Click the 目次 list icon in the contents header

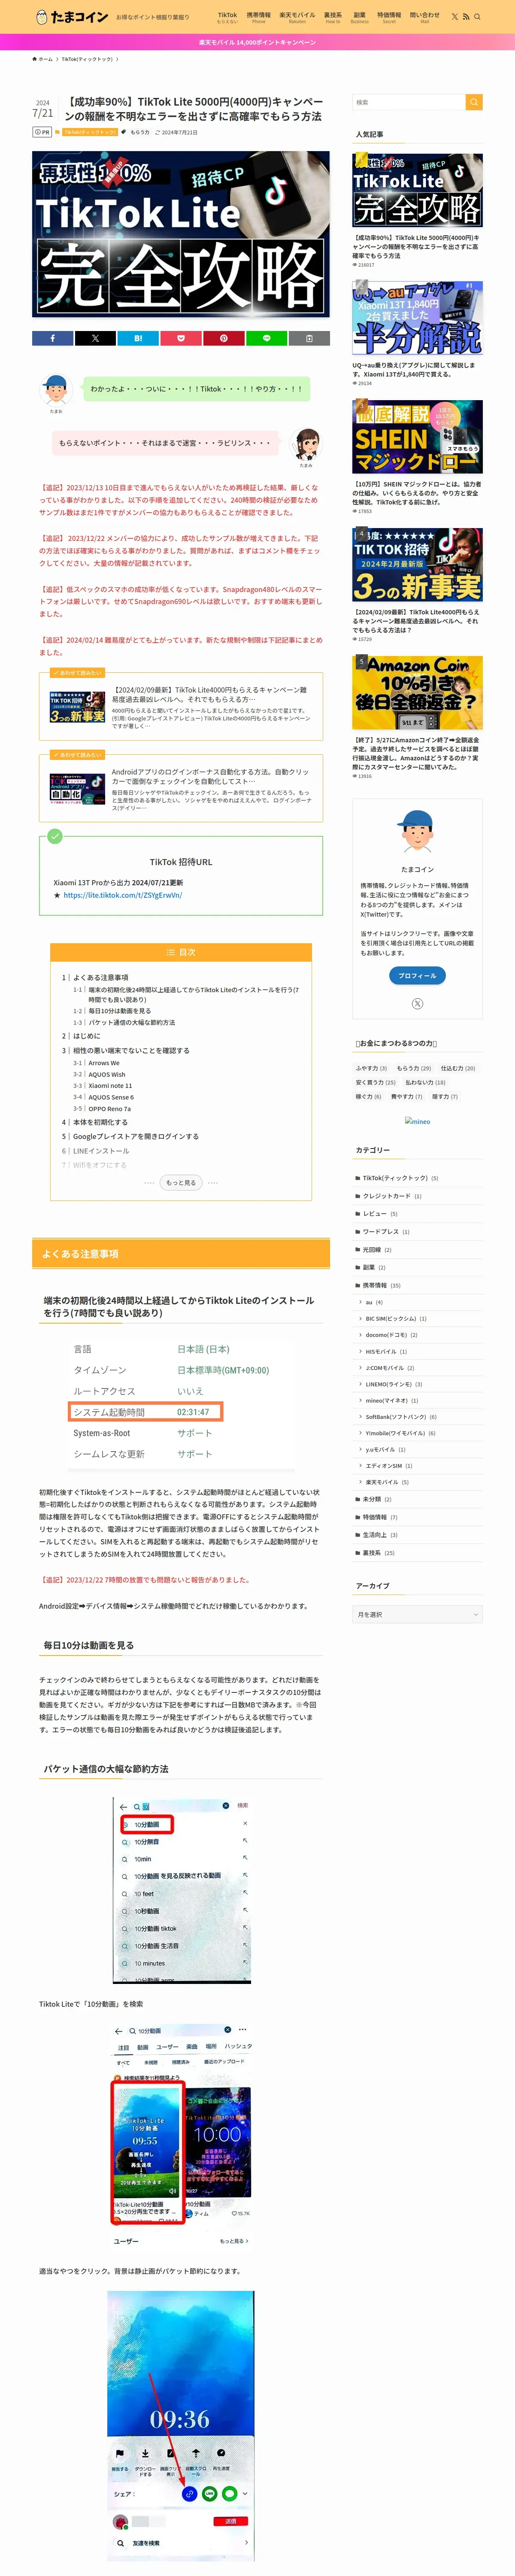[x=170, y=952]
